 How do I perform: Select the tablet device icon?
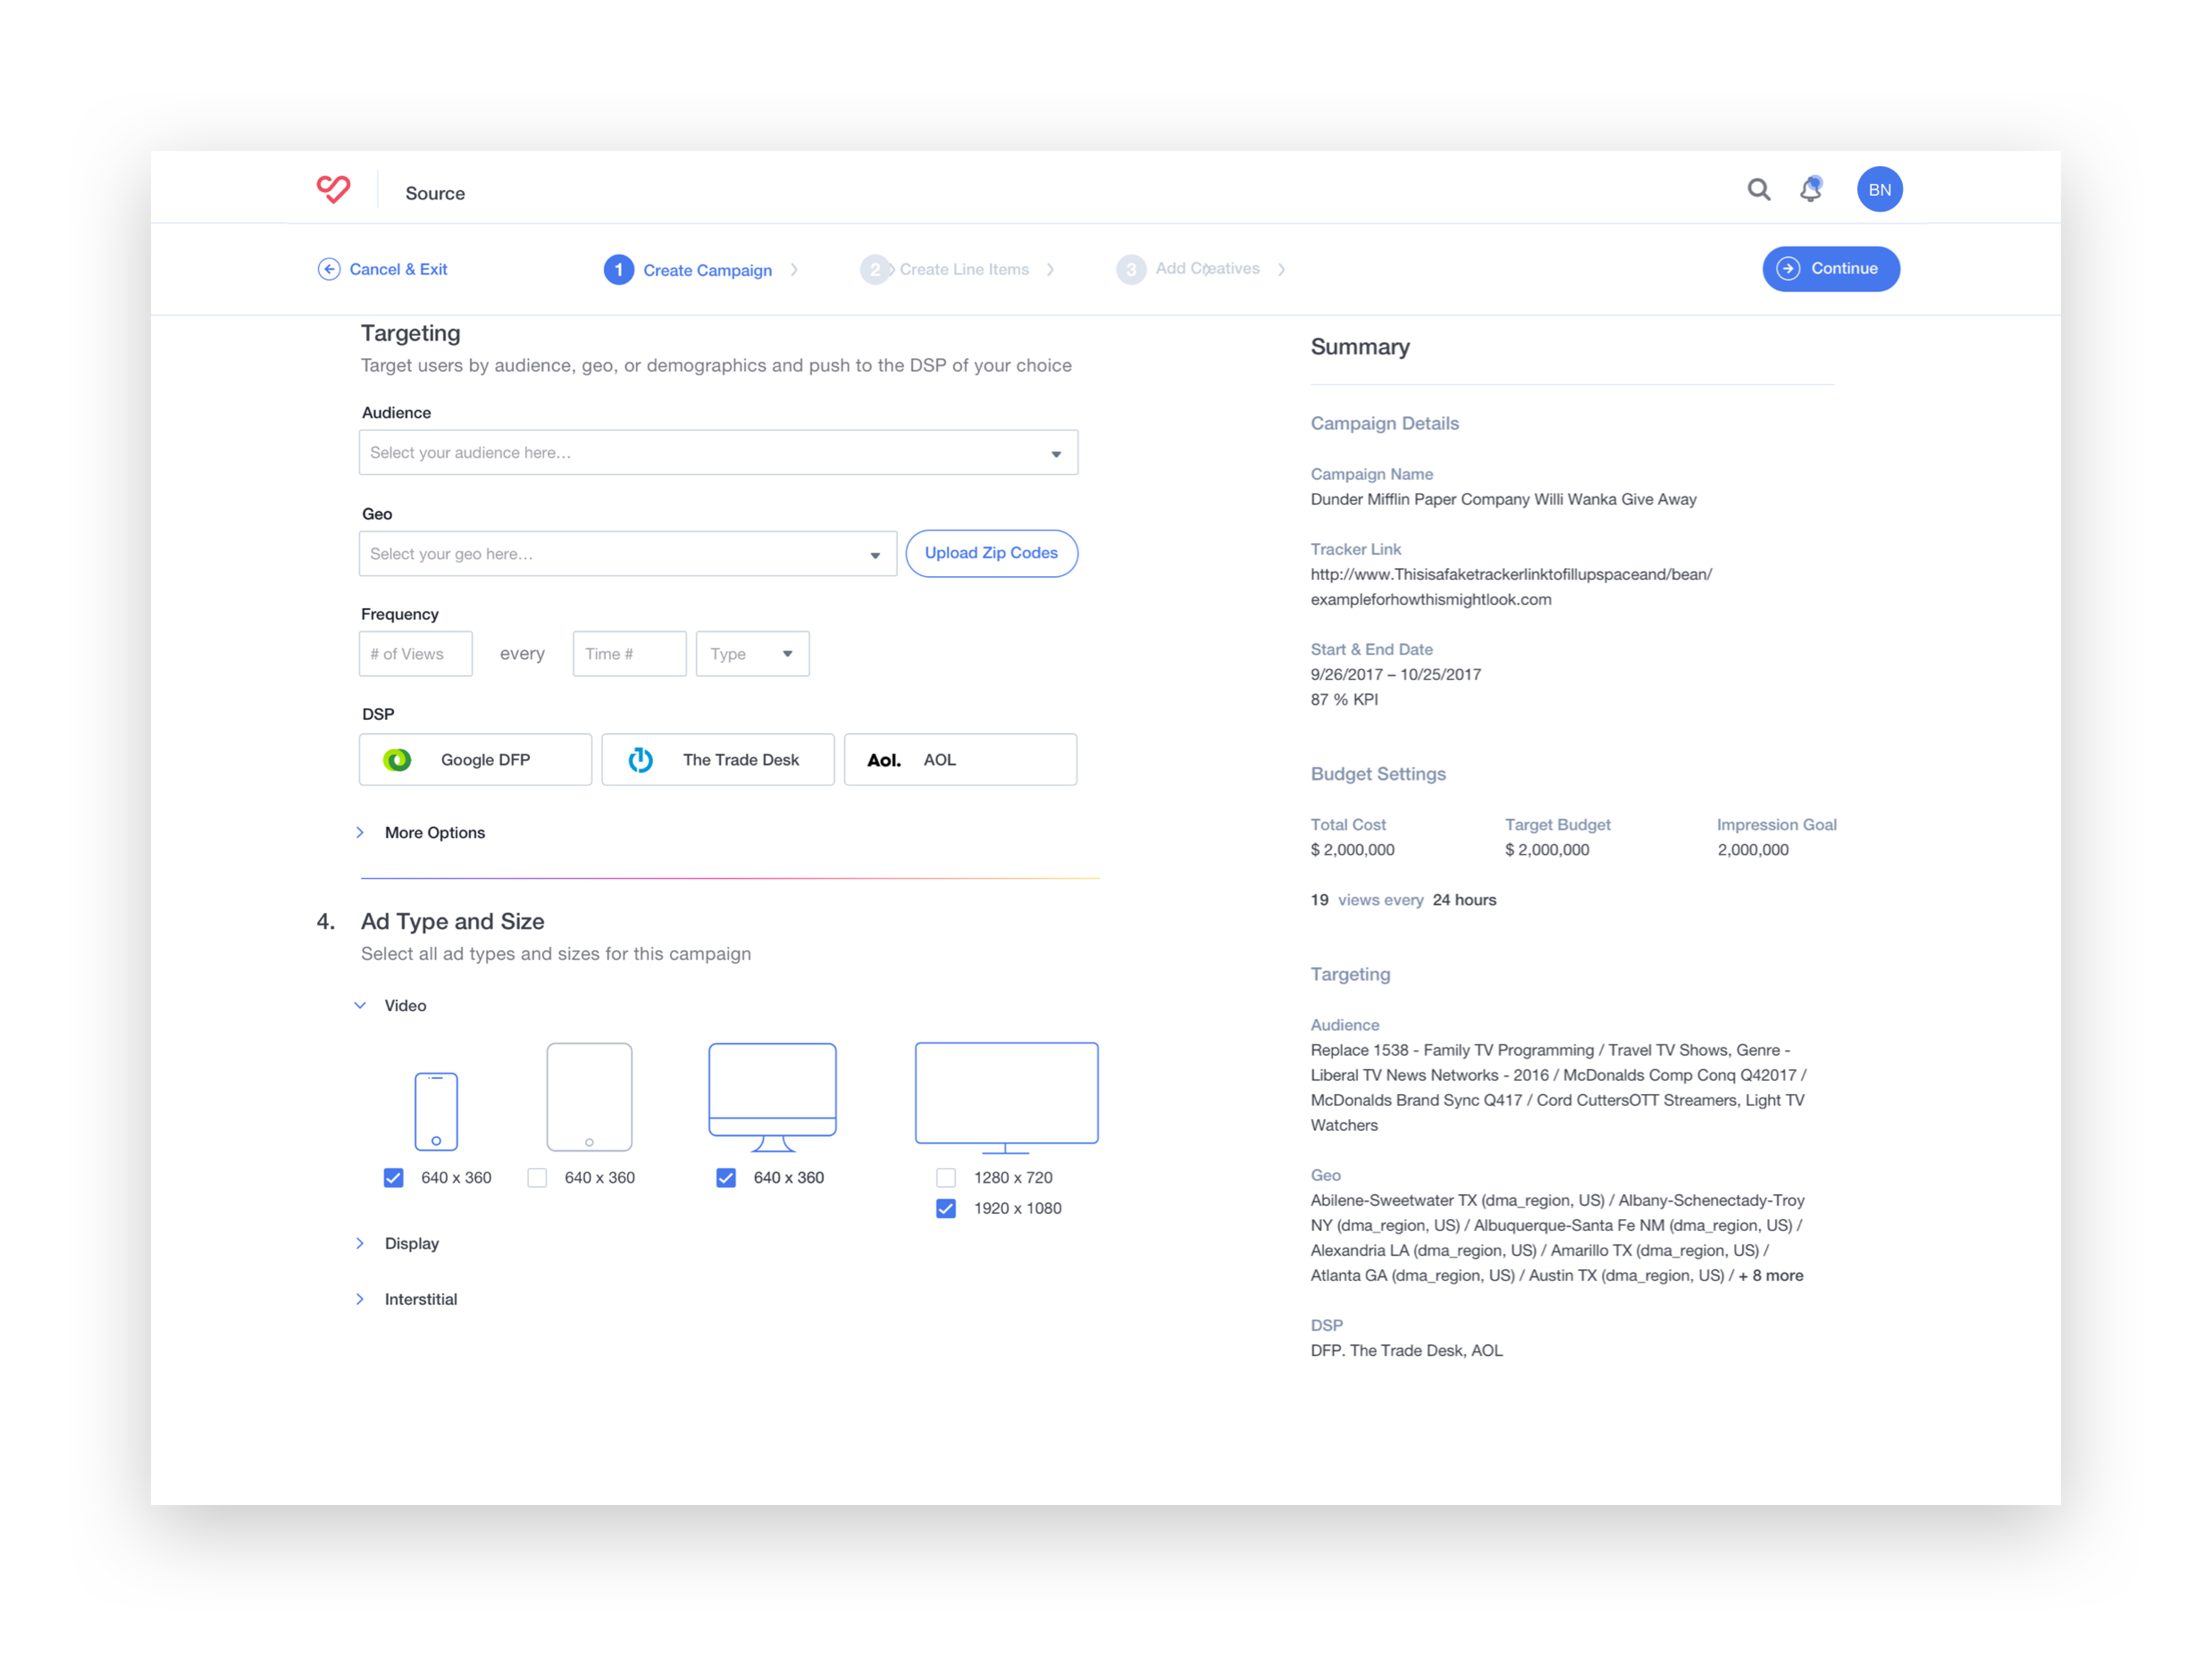589,1097
